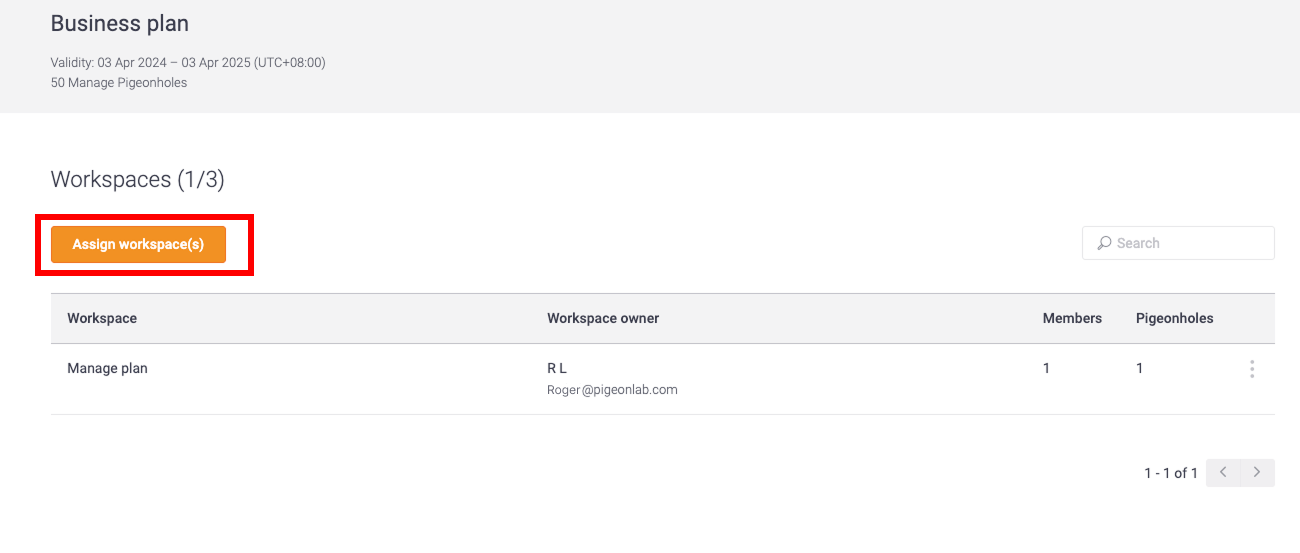
Task: Click the search magnifier icon
Action: coord(1104,243)
